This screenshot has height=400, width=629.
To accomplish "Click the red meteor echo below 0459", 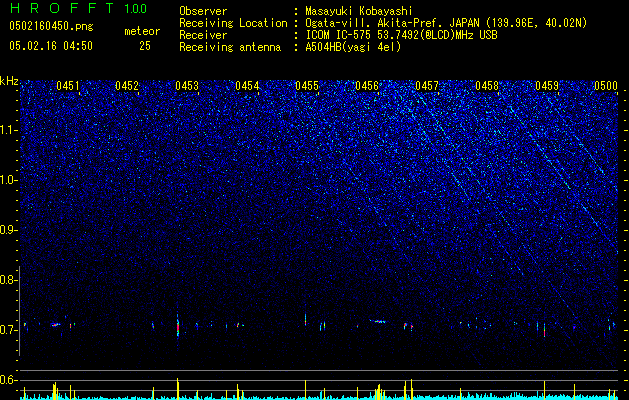I will click(544, 331).
